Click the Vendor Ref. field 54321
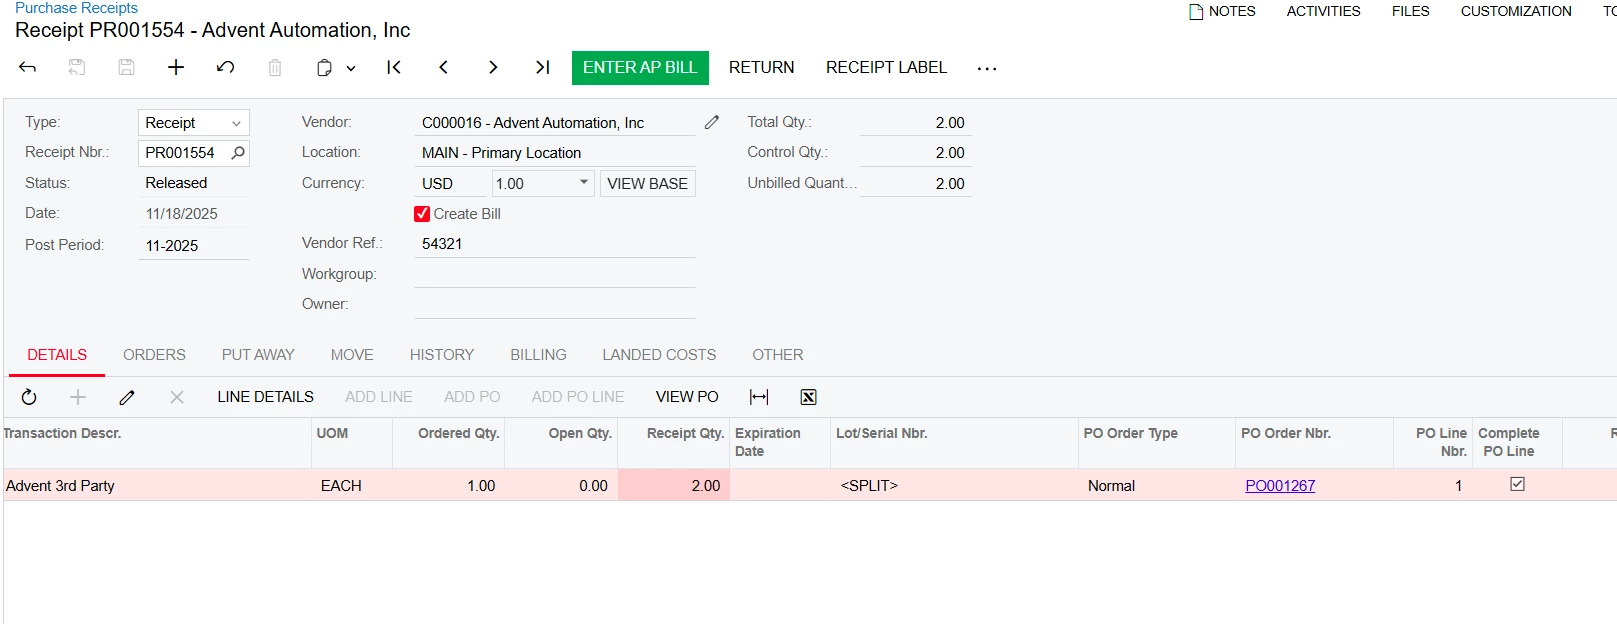The image size is (1617, 624). 555,243
